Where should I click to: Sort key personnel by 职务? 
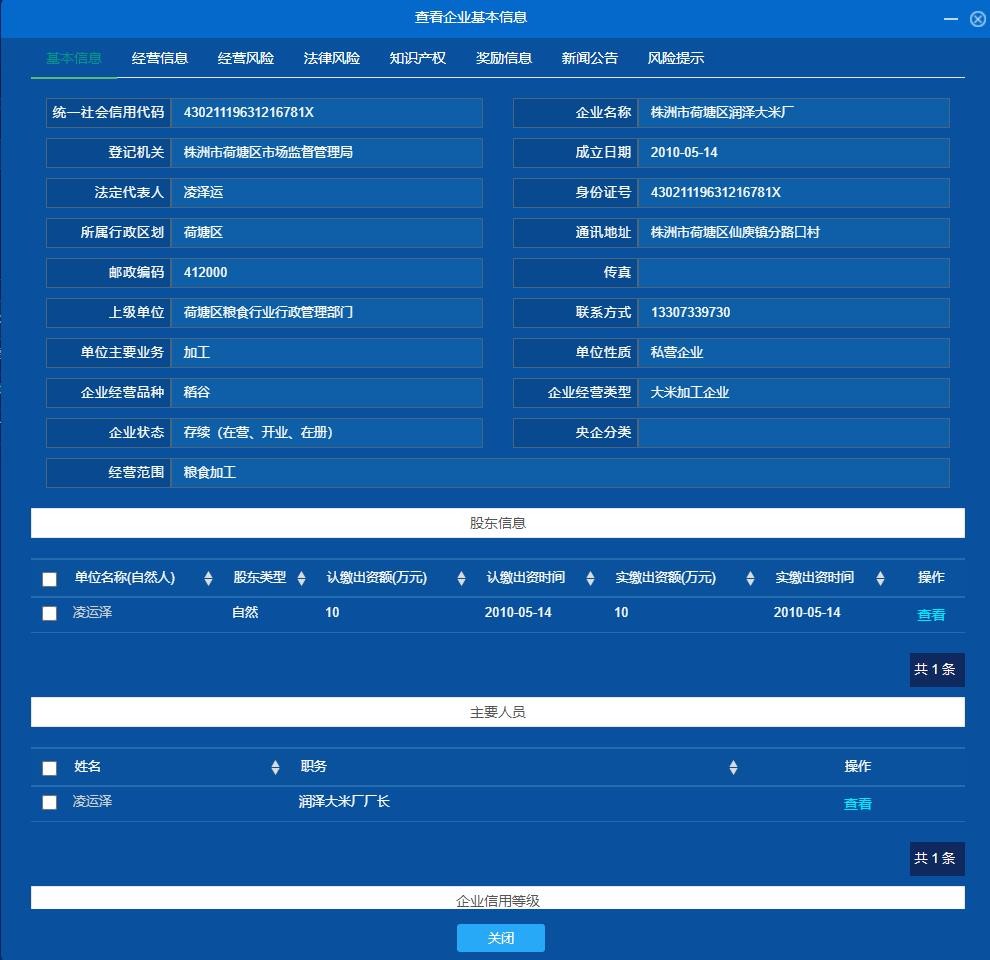733,767
